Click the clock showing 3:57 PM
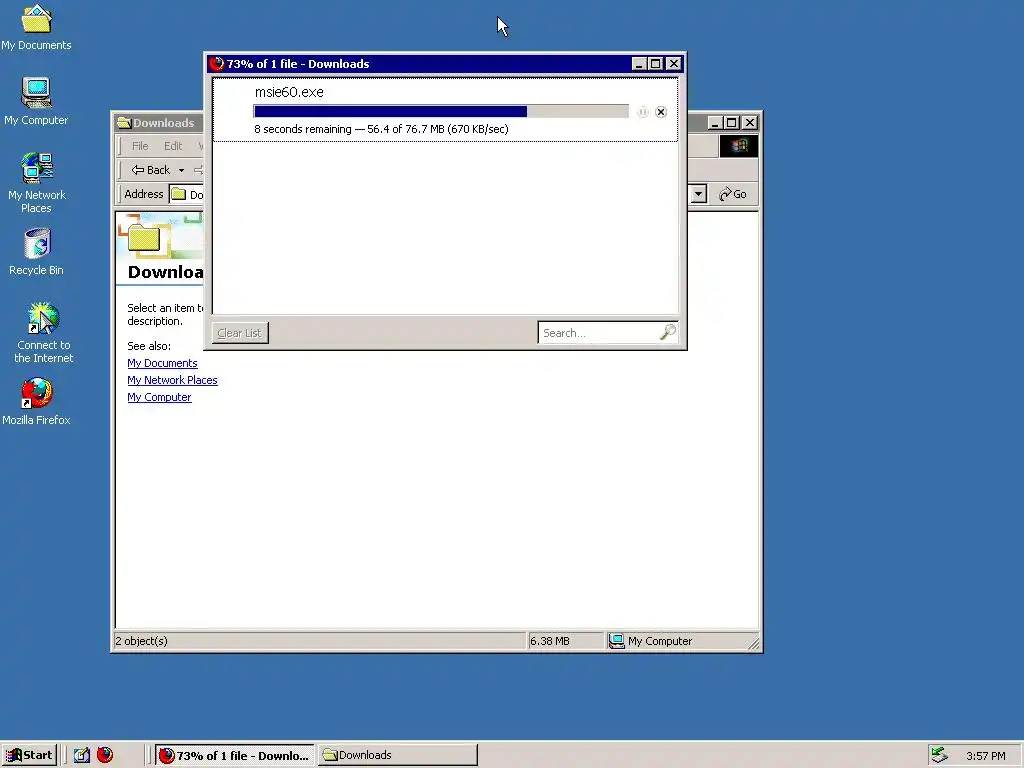This screenshot has height=768, width=1024. [985, 756]
